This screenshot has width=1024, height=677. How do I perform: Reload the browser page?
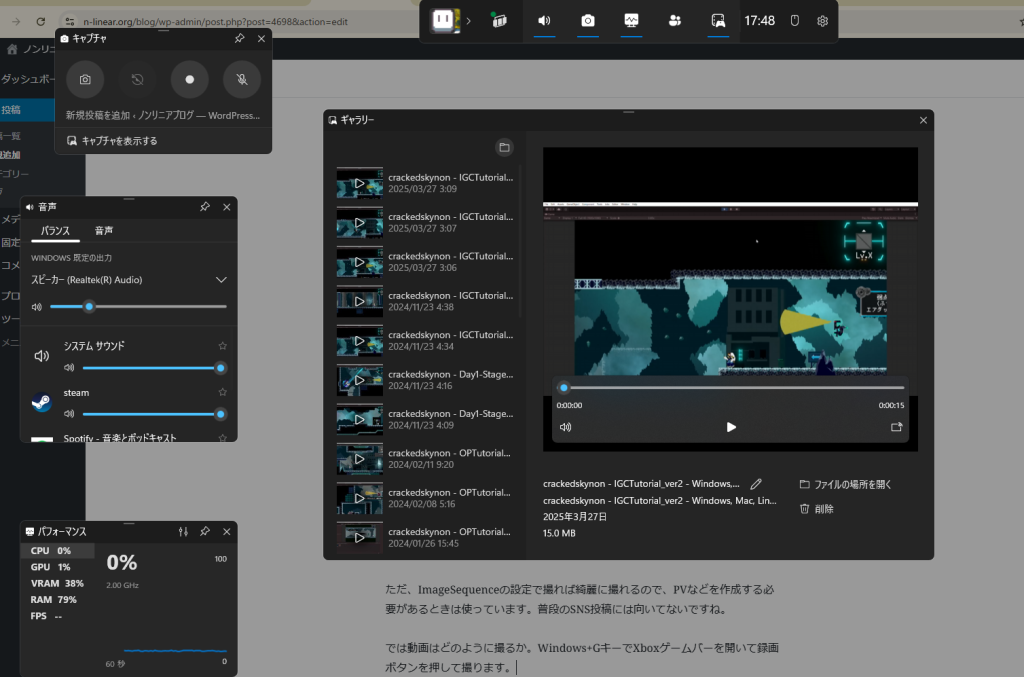[x=40, y=22]
